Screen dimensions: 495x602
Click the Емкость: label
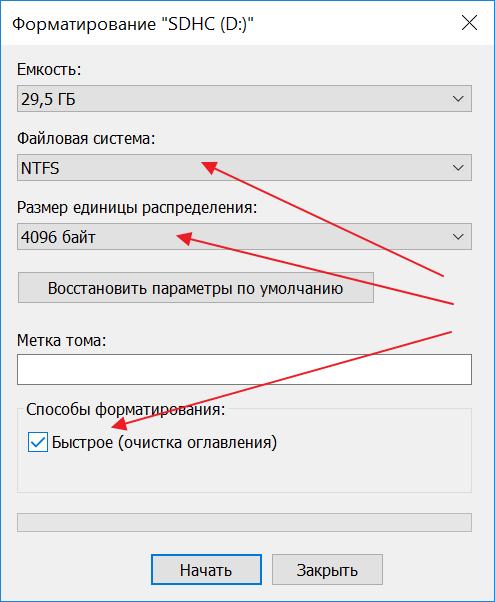pyautogui.click(x=49, y=70)
